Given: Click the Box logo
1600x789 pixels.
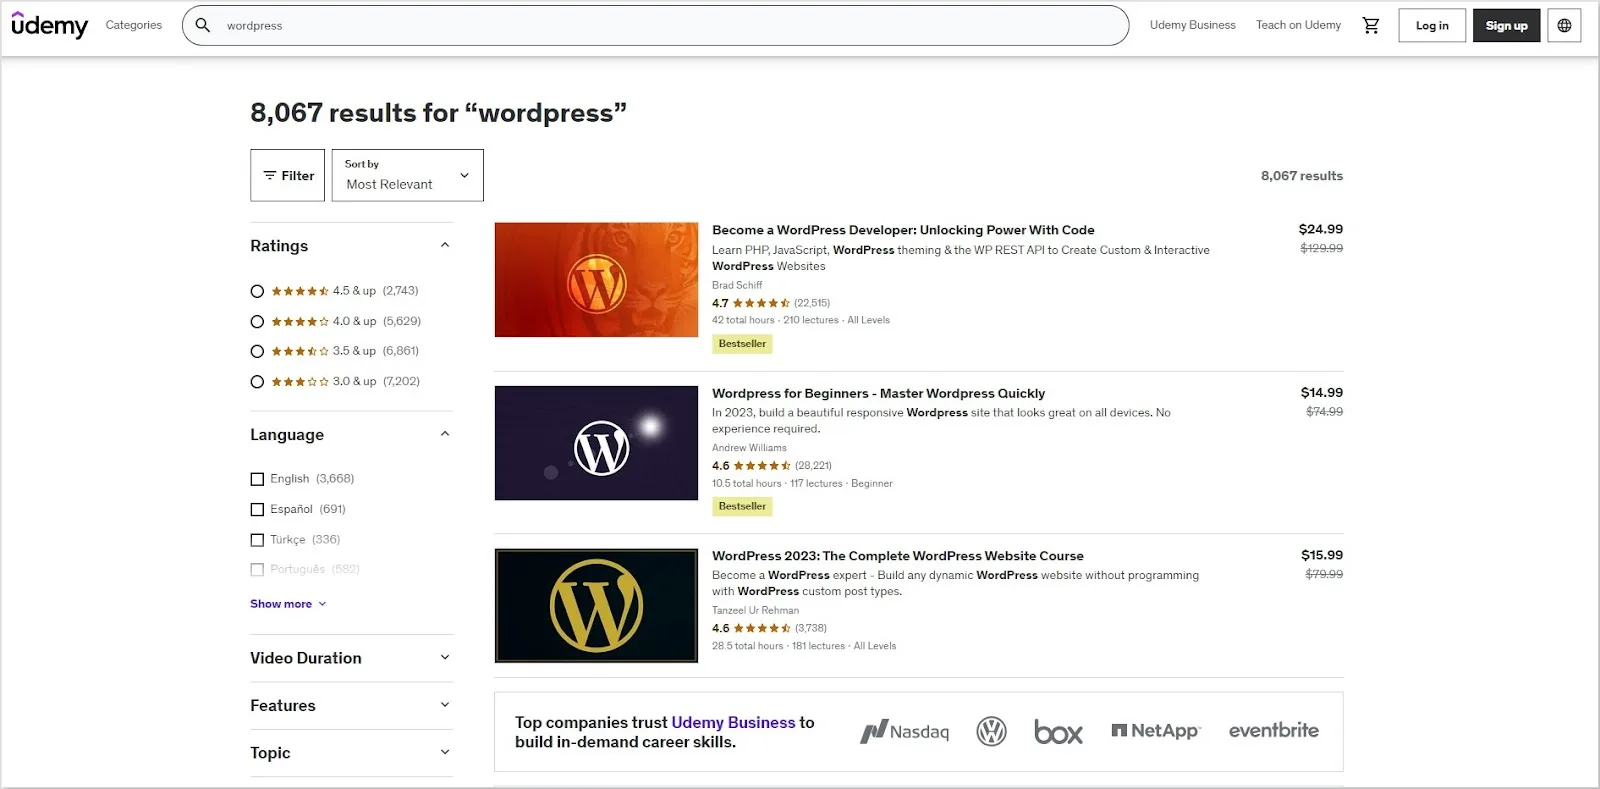Looking at the screenshot, I should pyautogui.click(x=1058, y=732).
